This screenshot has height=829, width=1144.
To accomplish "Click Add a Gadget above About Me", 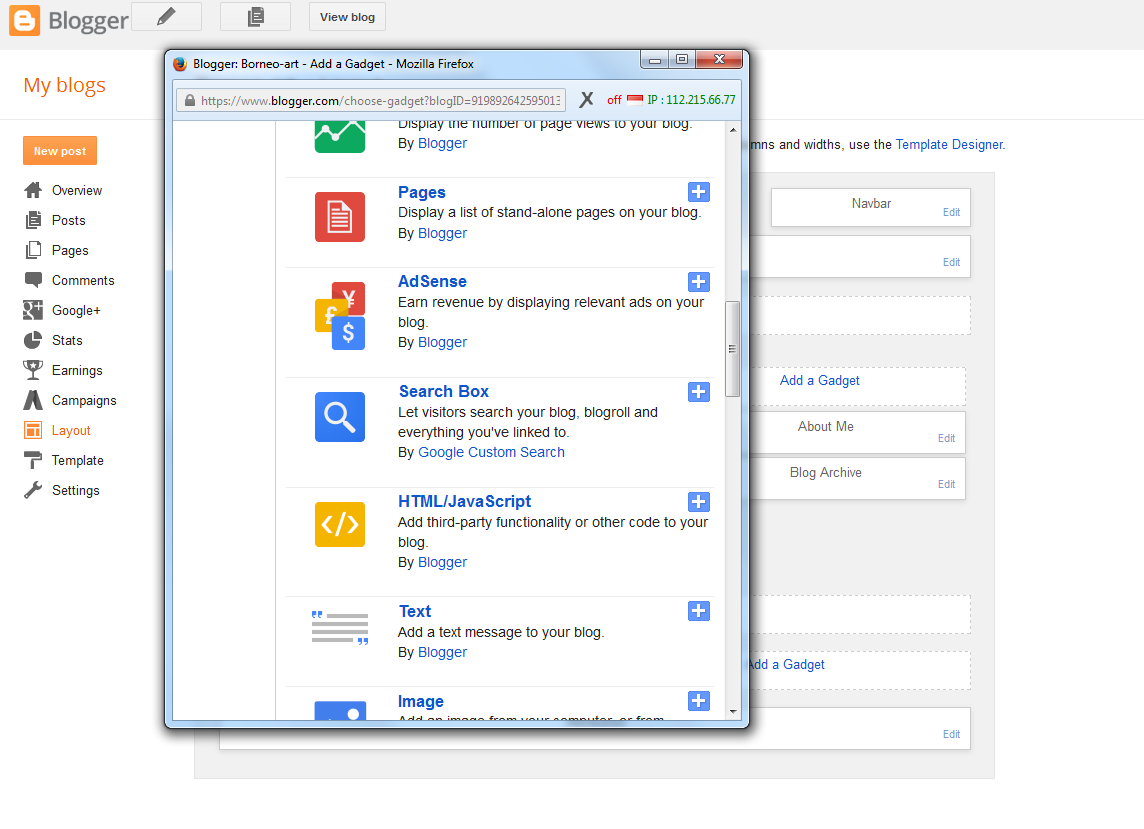I will pos(819,381).
